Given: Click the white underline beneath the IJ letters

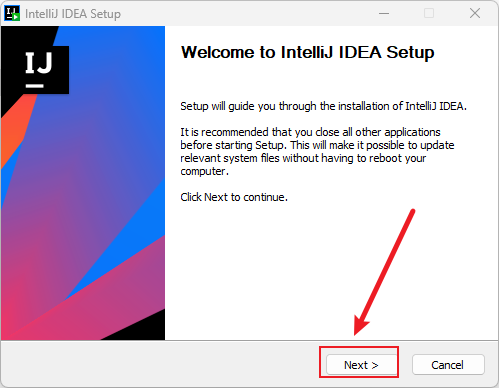Looking at the screenshot, I should pos(35,86).
